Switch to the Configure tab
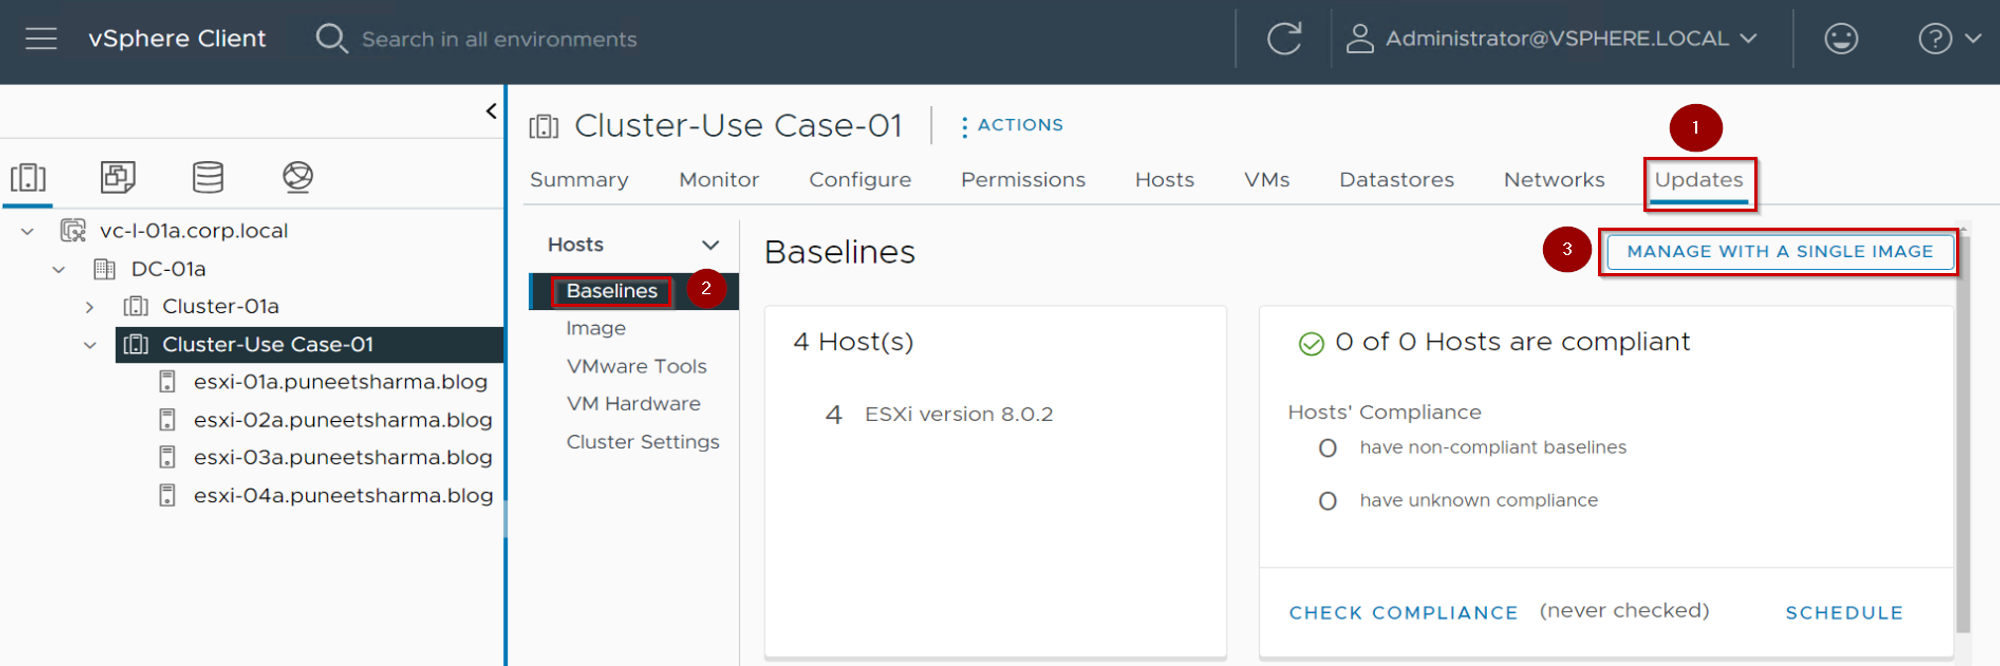This screenshot has height=666, width=2000. pos(859,180)
